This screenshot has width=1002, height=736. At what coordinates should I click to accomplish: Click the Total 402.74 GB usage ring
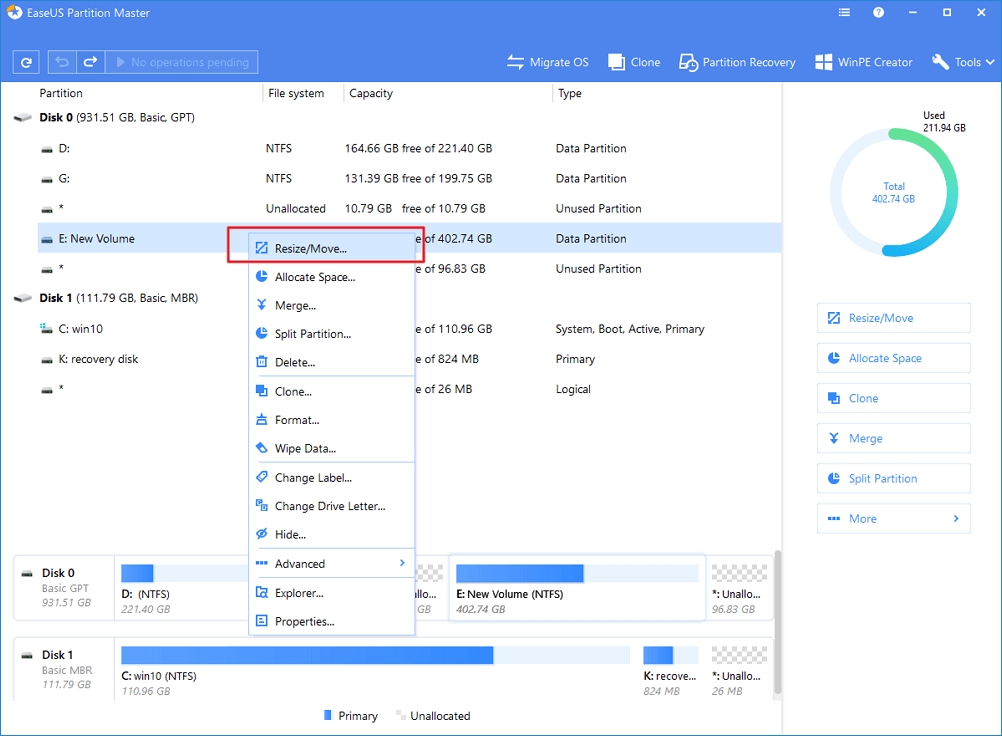point(893,192)
